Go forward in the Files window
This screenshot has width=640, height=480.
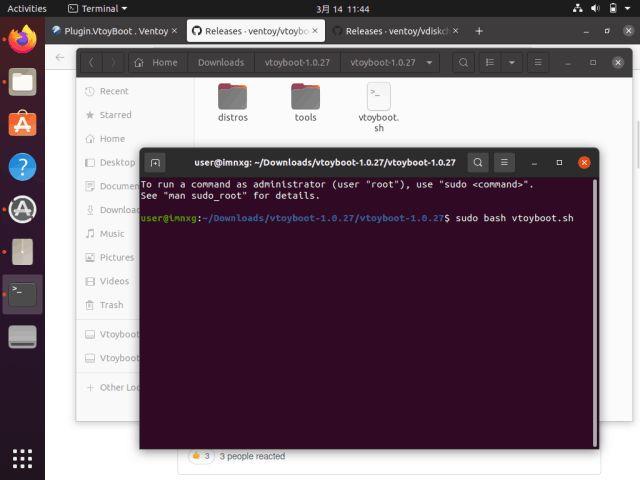click(113, 62)
